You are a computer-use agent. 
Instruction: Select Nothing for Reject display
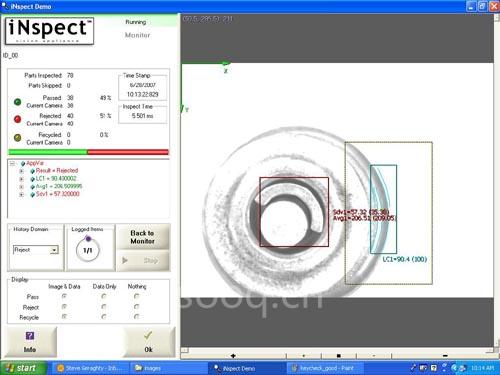(x=137, y=307)
